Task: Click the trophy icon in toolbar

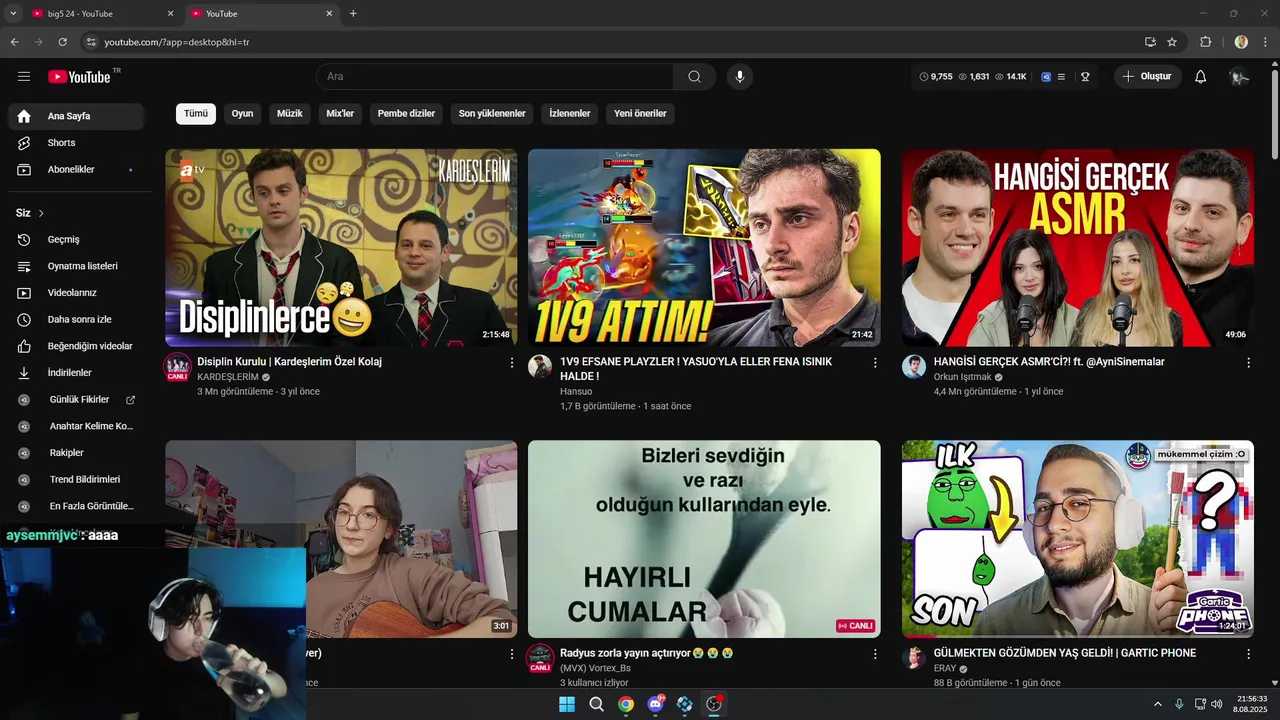Action: [1085, 77]
